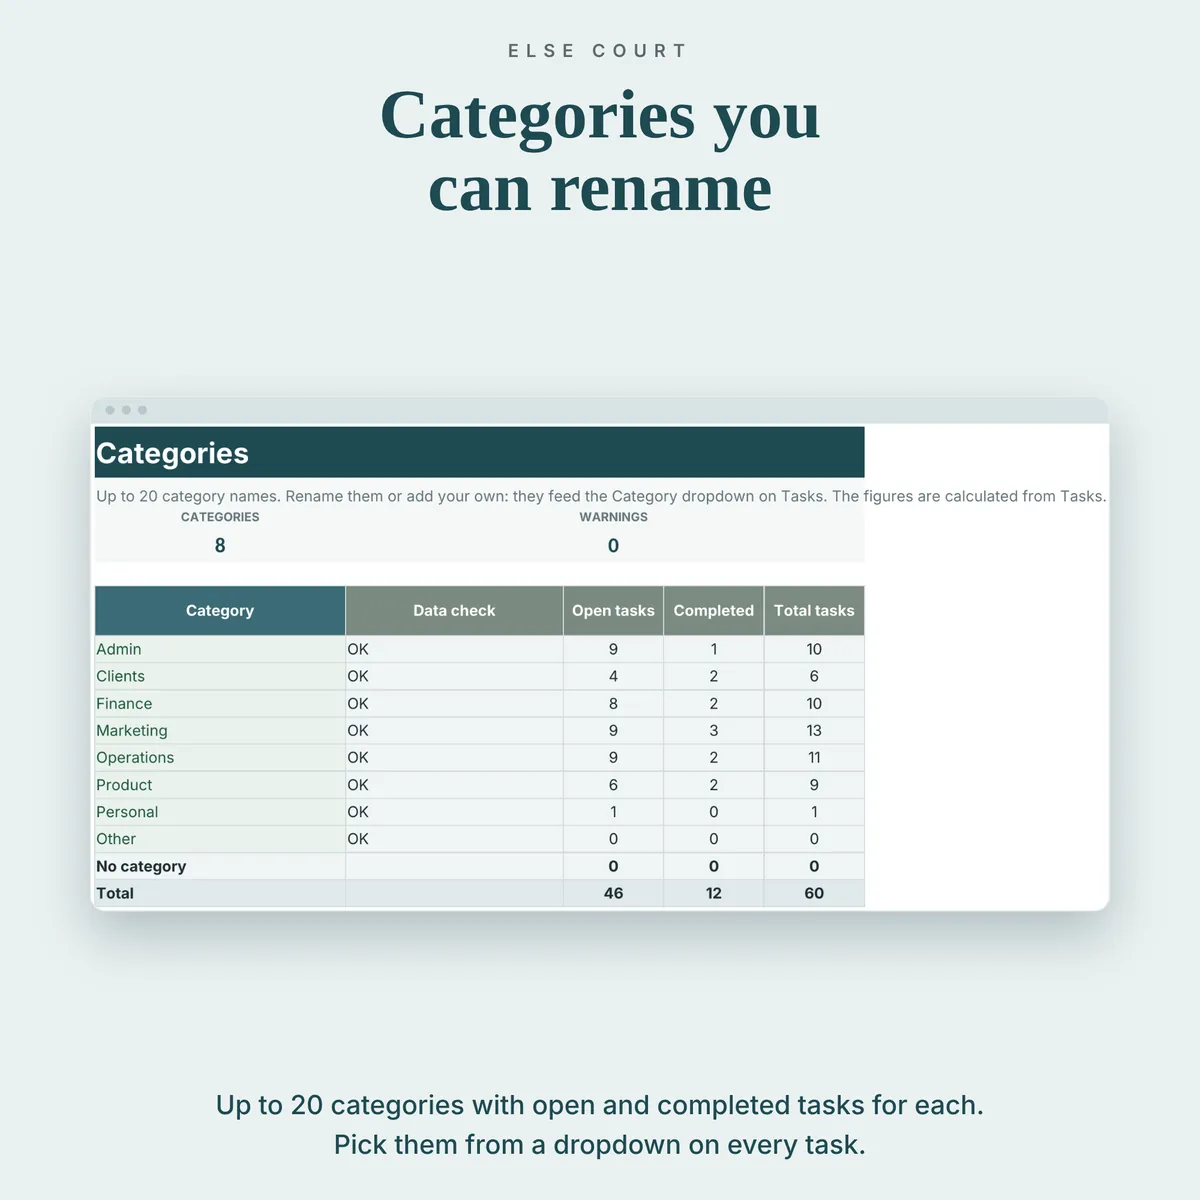Select the Admin category cell
Image resolution: width=1200 pixels, height=1200 pixels.
point(220,649)
